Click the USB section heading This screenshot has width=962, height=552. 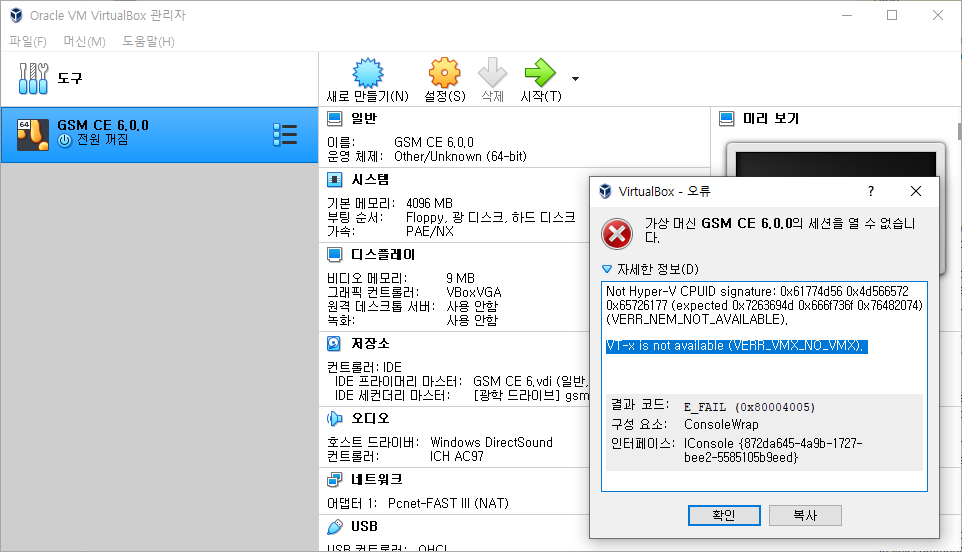(364, 527)
